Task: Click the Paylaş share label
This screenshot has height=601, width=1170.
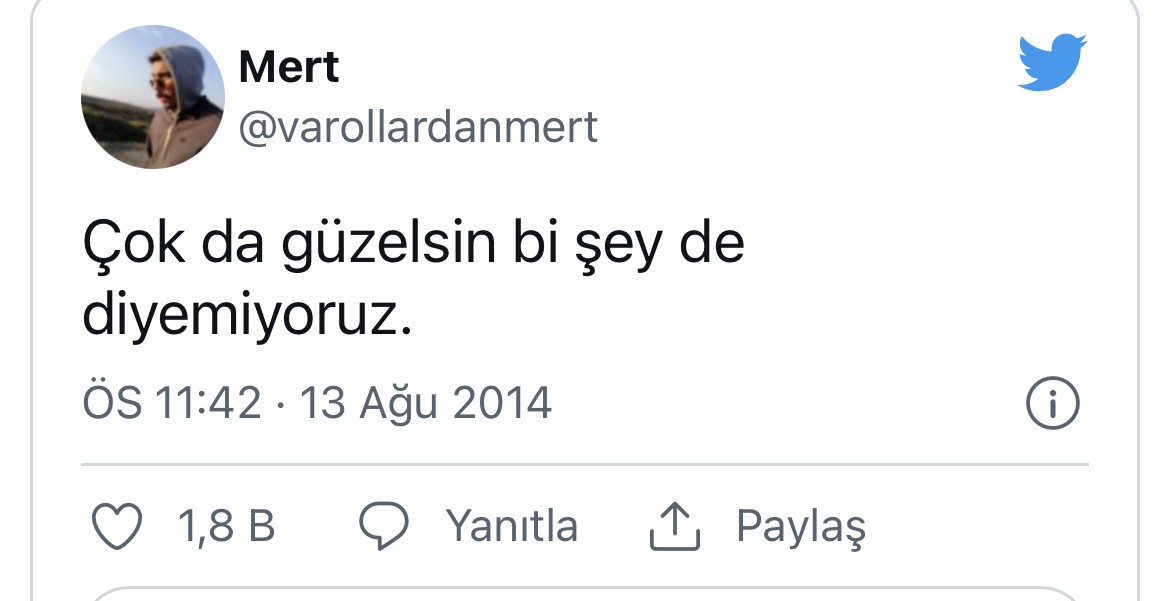Action: tap(801, 527)
